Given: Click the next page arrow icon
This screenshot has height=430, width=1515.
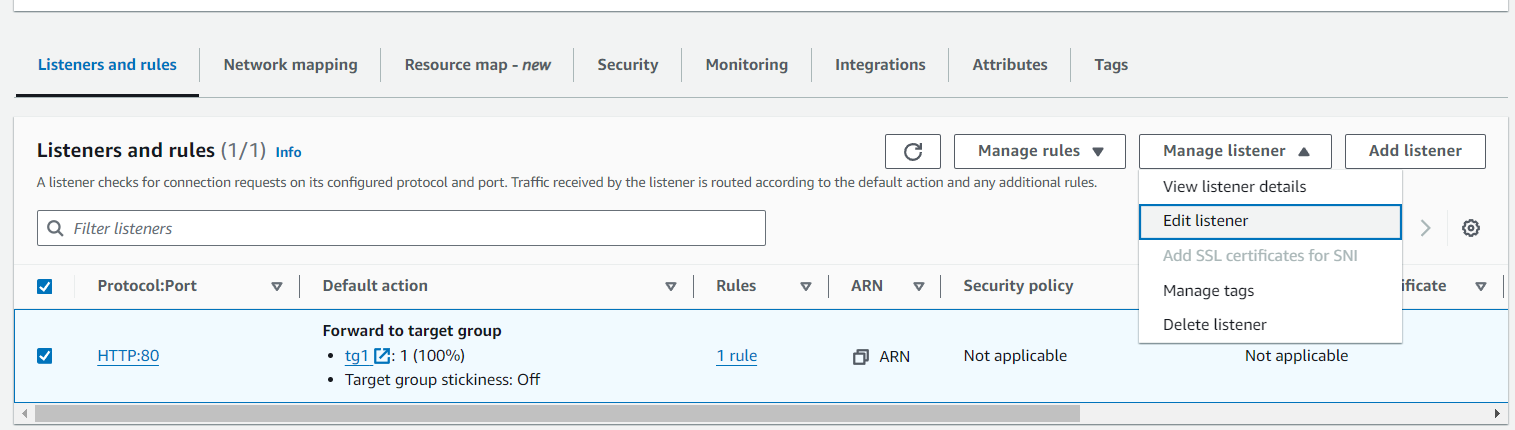Looking at the screenshot, I should 1425,228.
